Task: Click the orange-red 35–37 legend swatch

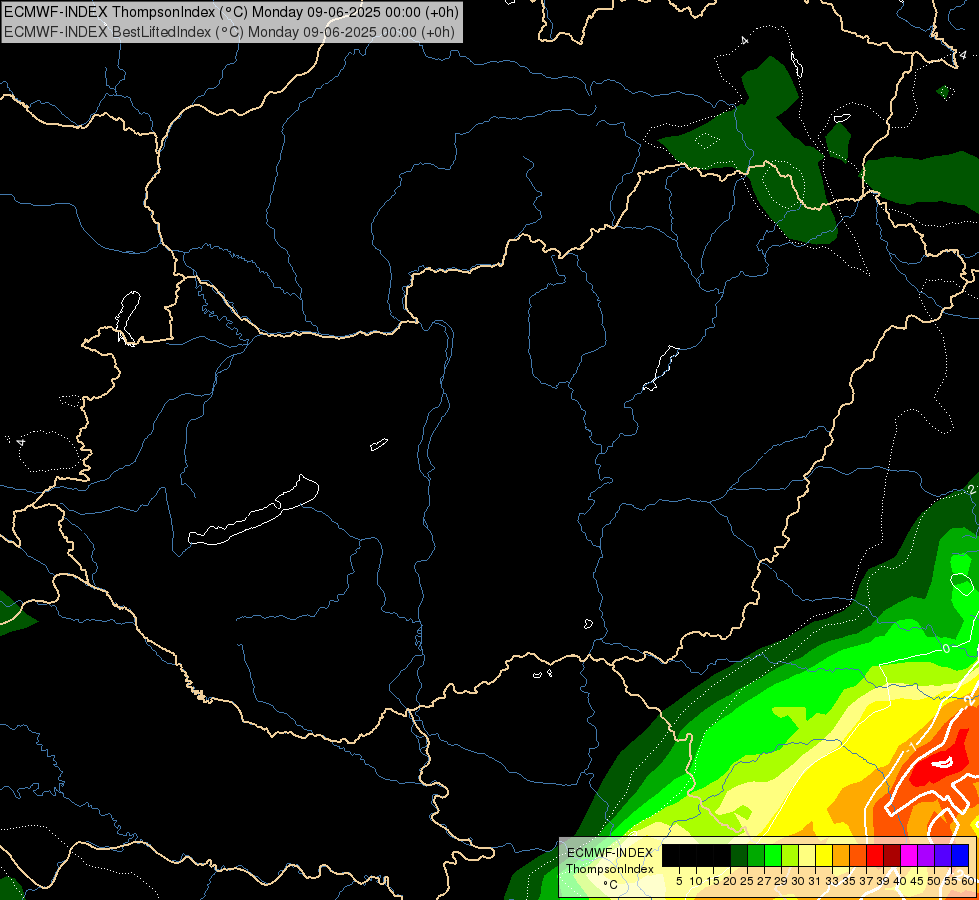Action: click(x=858, y=855)
